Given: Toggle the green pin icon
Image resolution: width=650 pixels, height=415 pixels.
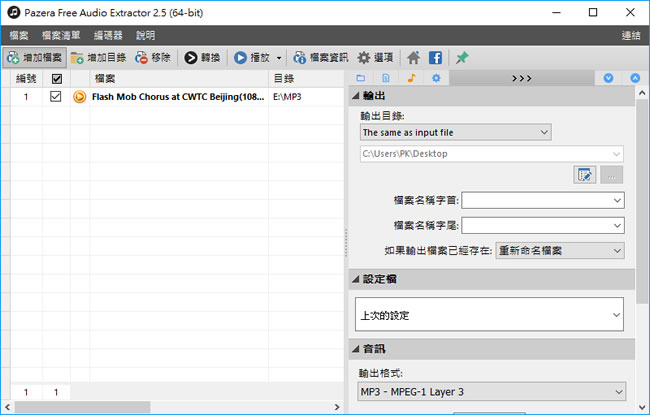Looking at the screenshot, I should pyautogui.click(x=462, y=58).
